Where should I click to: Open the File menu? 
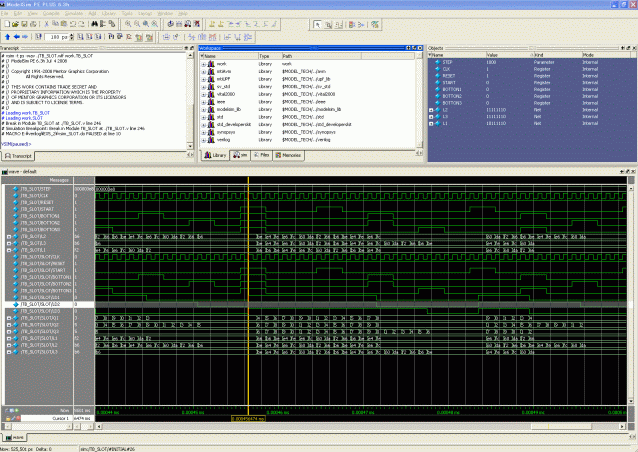(x=4, y=13)
